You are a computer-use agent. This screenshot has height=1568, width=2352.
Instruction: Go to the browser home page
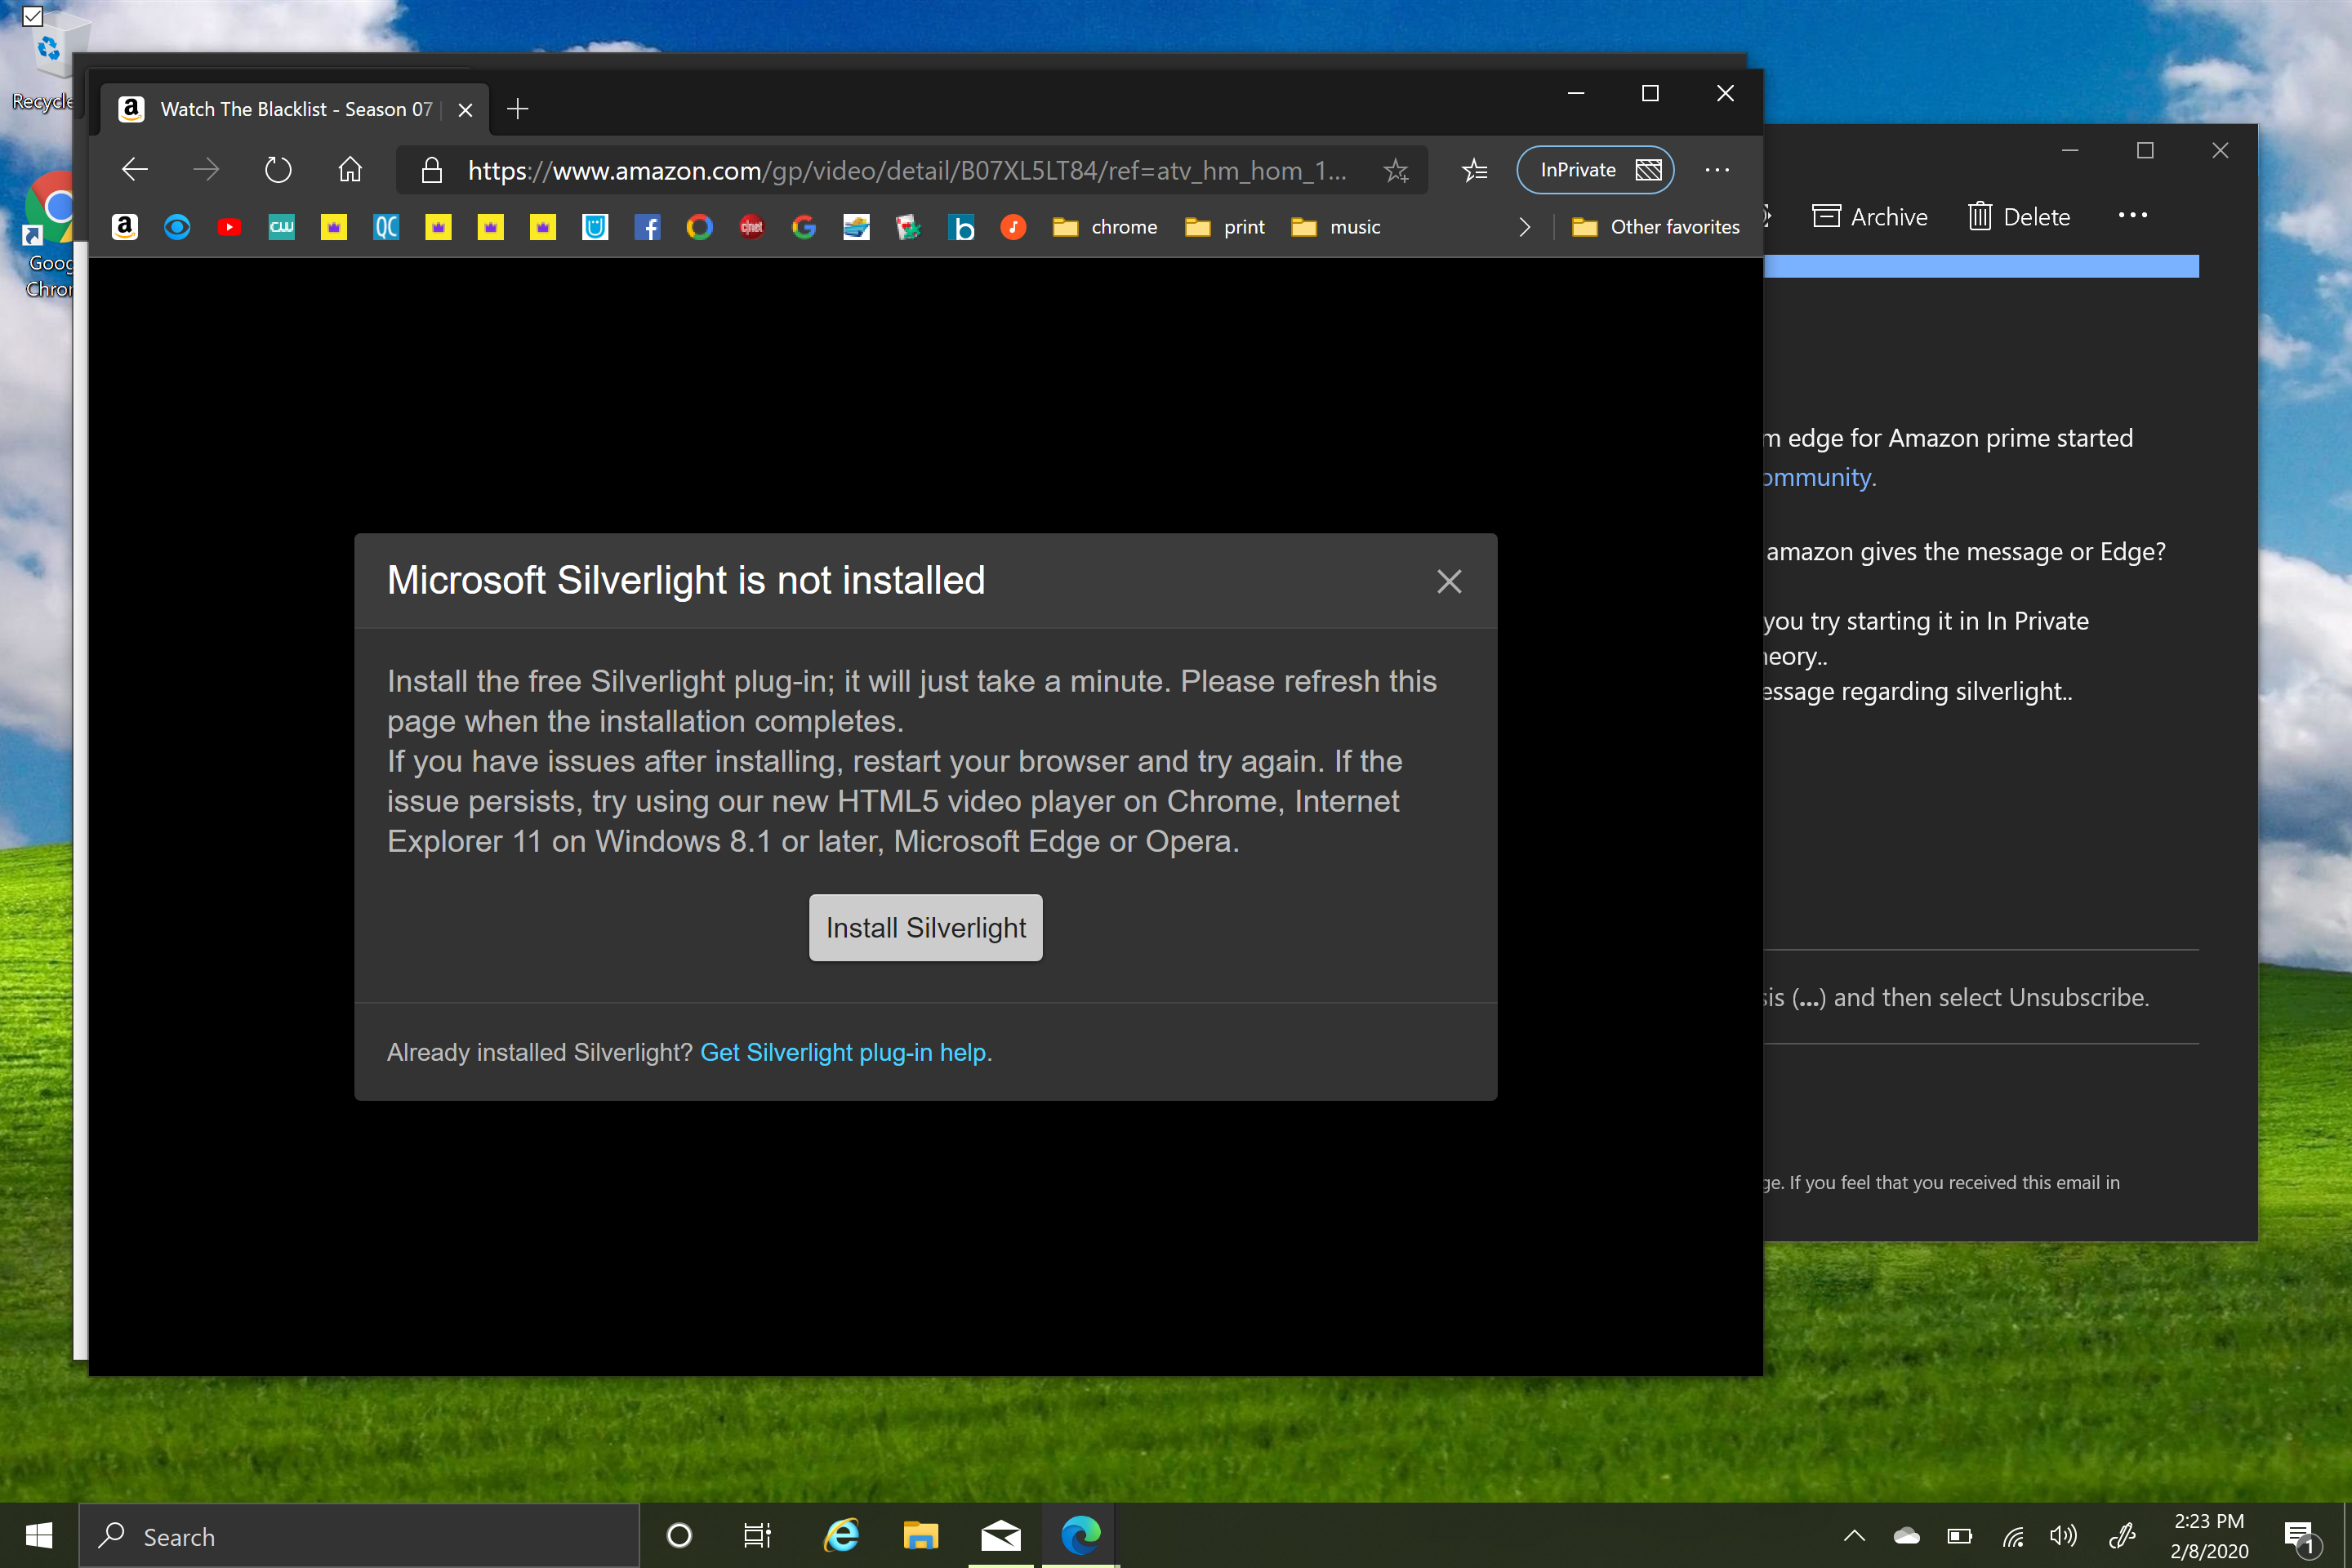tap(349, 170)
